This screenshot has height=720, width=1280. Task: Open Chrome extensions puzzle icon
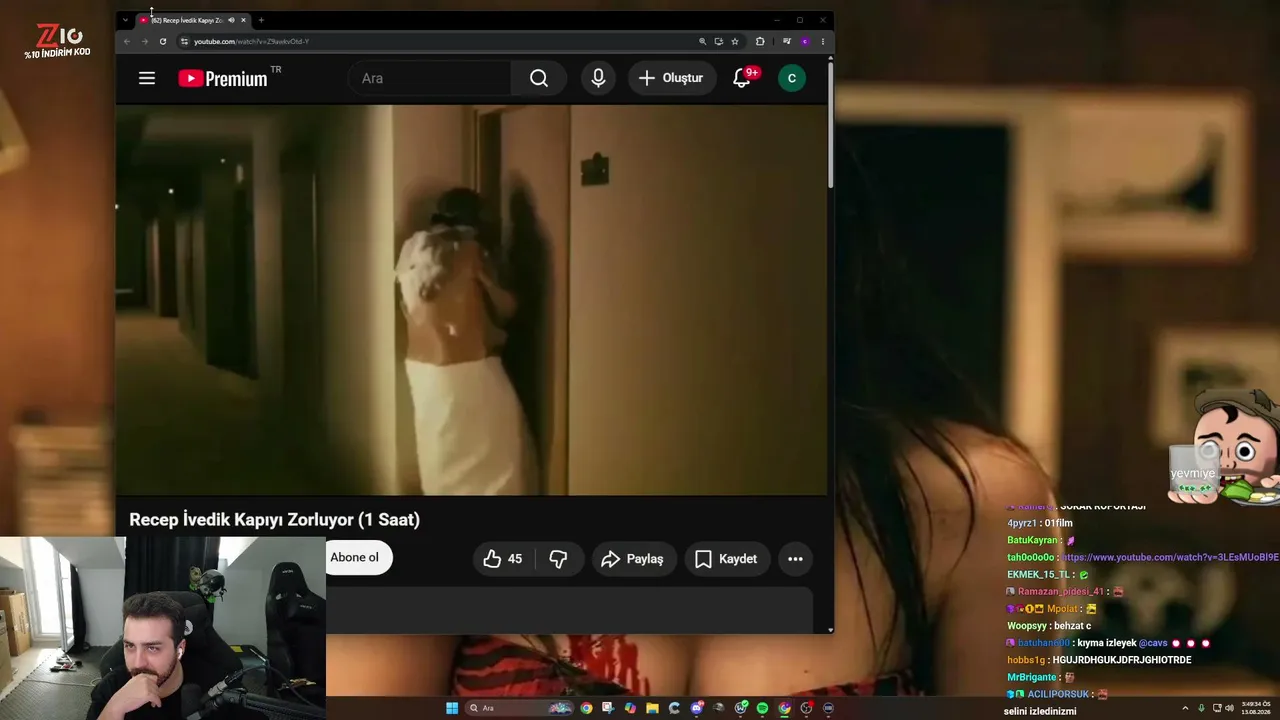(x=760, y=41)
